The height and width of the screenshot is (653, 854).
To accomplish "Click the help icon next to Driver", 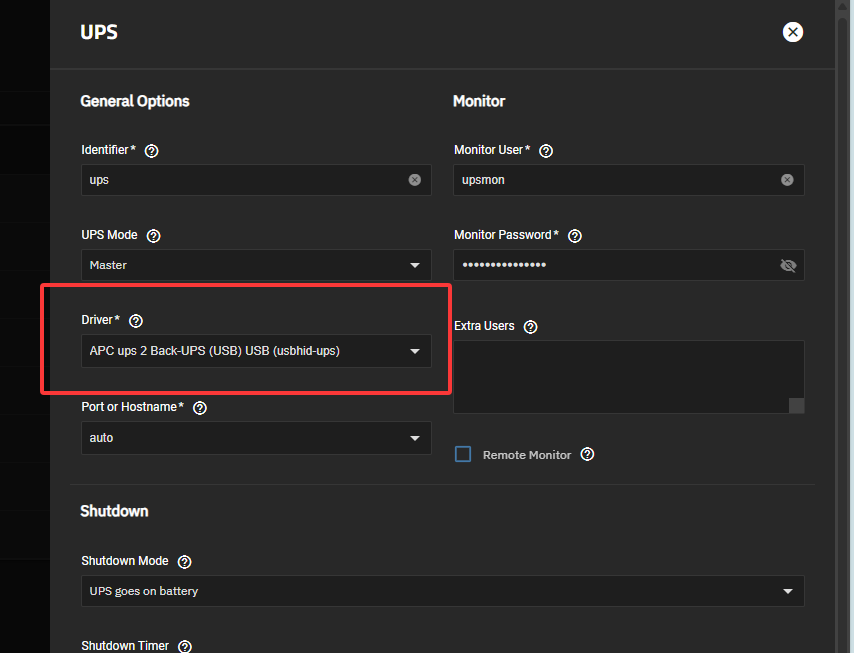I will click(x=136, y=321).
